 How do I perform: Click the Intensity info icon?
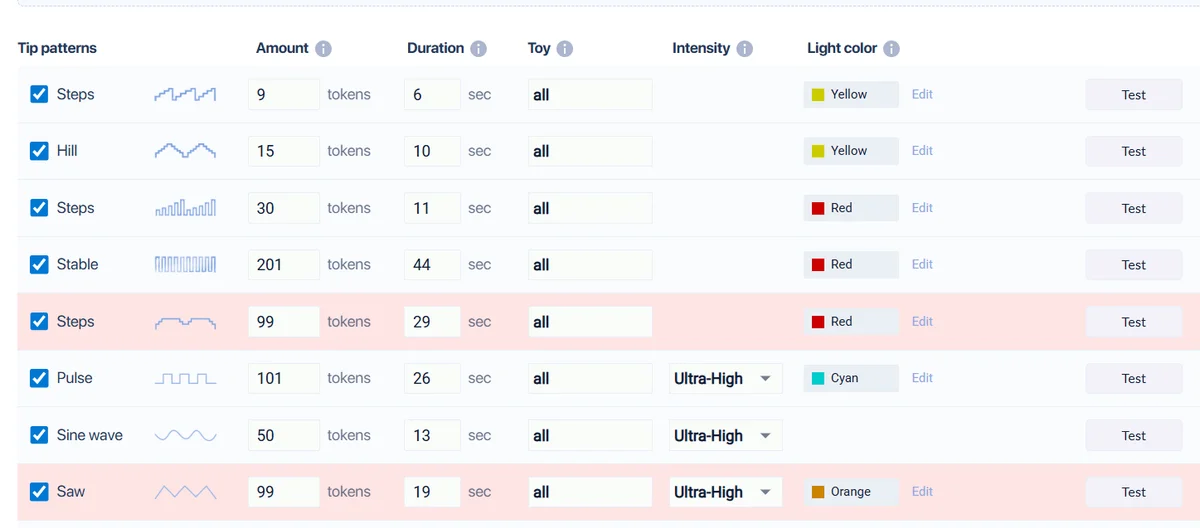tap(744, 49)
